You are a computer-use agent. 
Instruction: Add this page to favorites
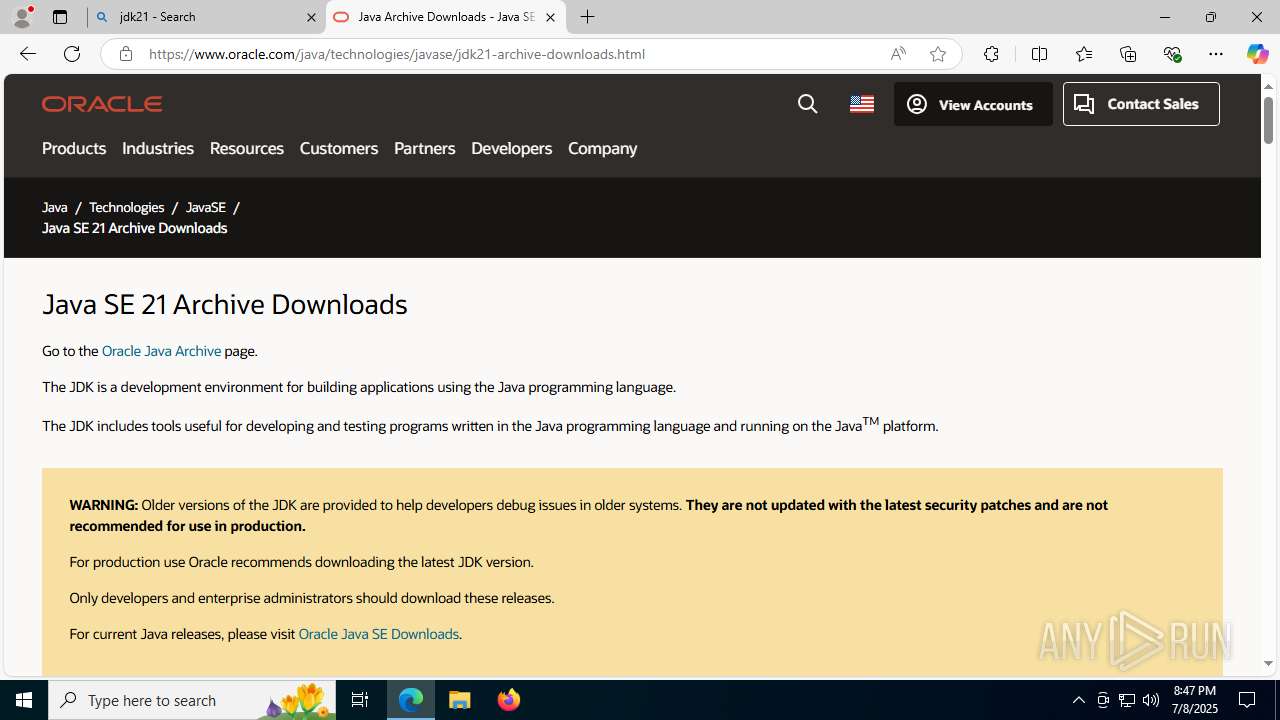pos(938,54)
